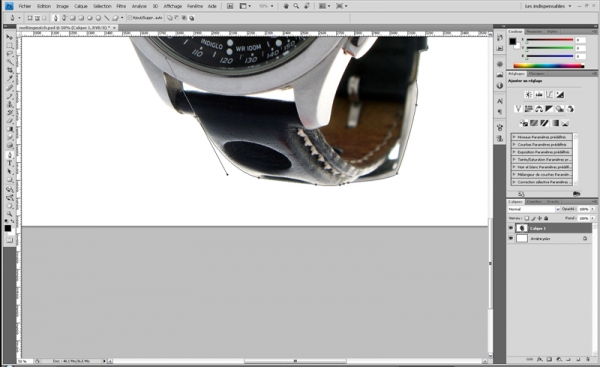Click the delete layer trash button
The width and height of the screenshot is (600, 367).
pyautogui.click(x=588, y=359)
